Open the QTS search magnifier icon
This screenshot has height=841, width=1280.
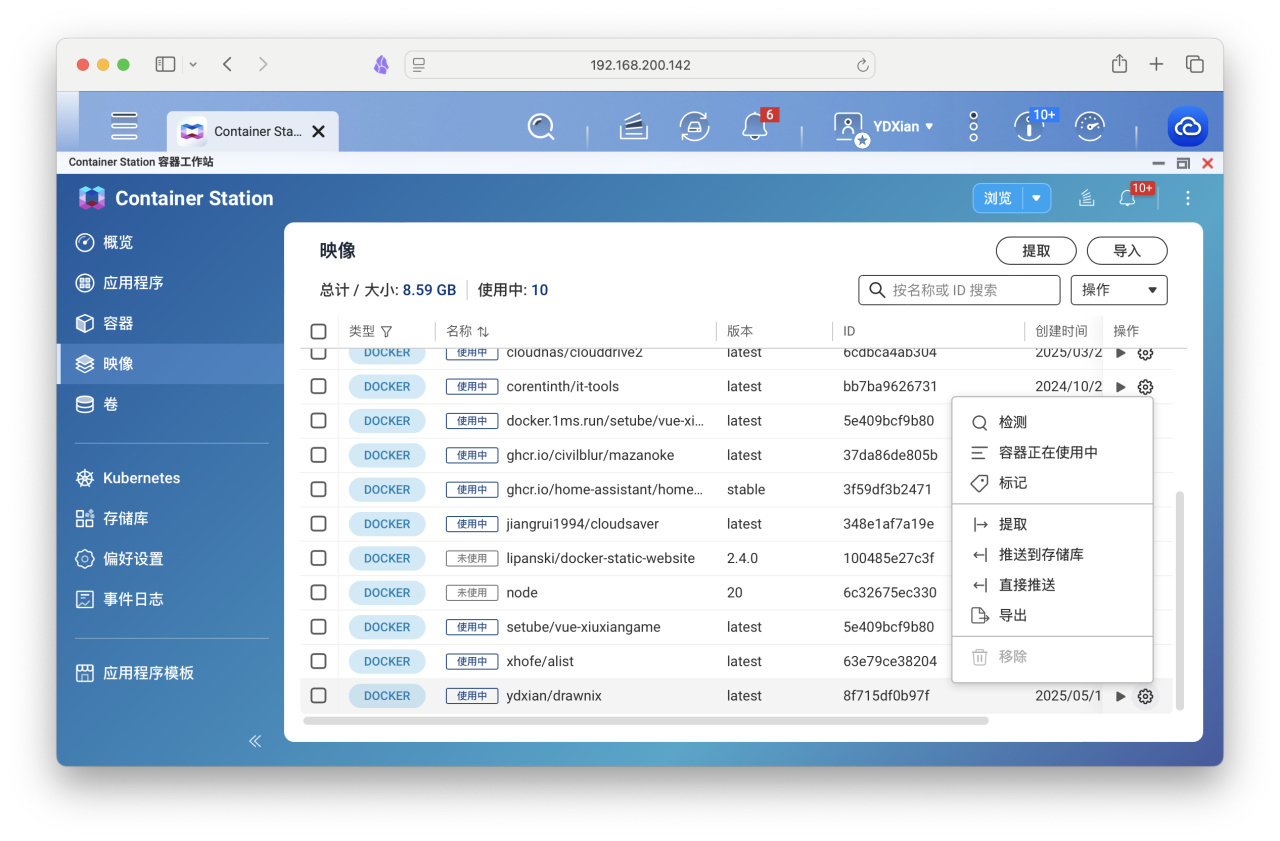[x=541, y=126]
